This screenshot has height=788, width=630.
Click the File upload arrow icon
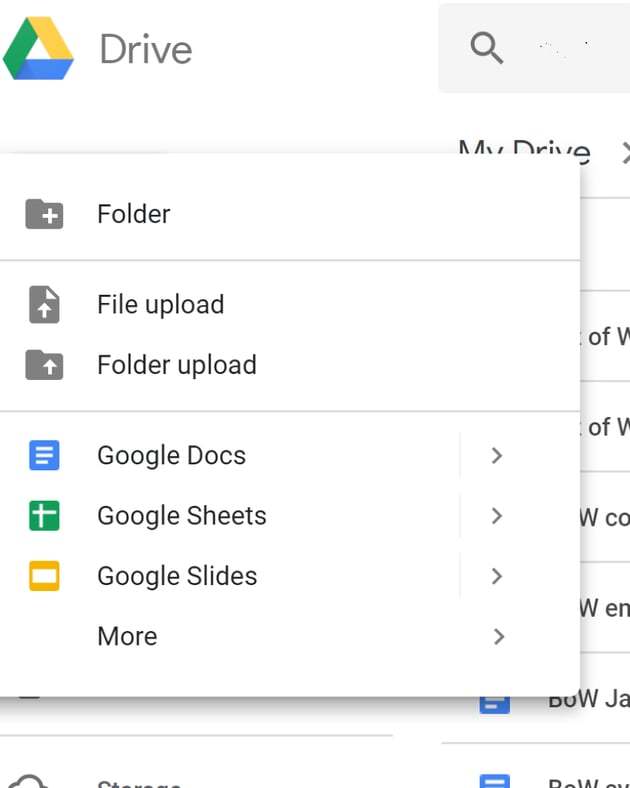tap(44, 305)
